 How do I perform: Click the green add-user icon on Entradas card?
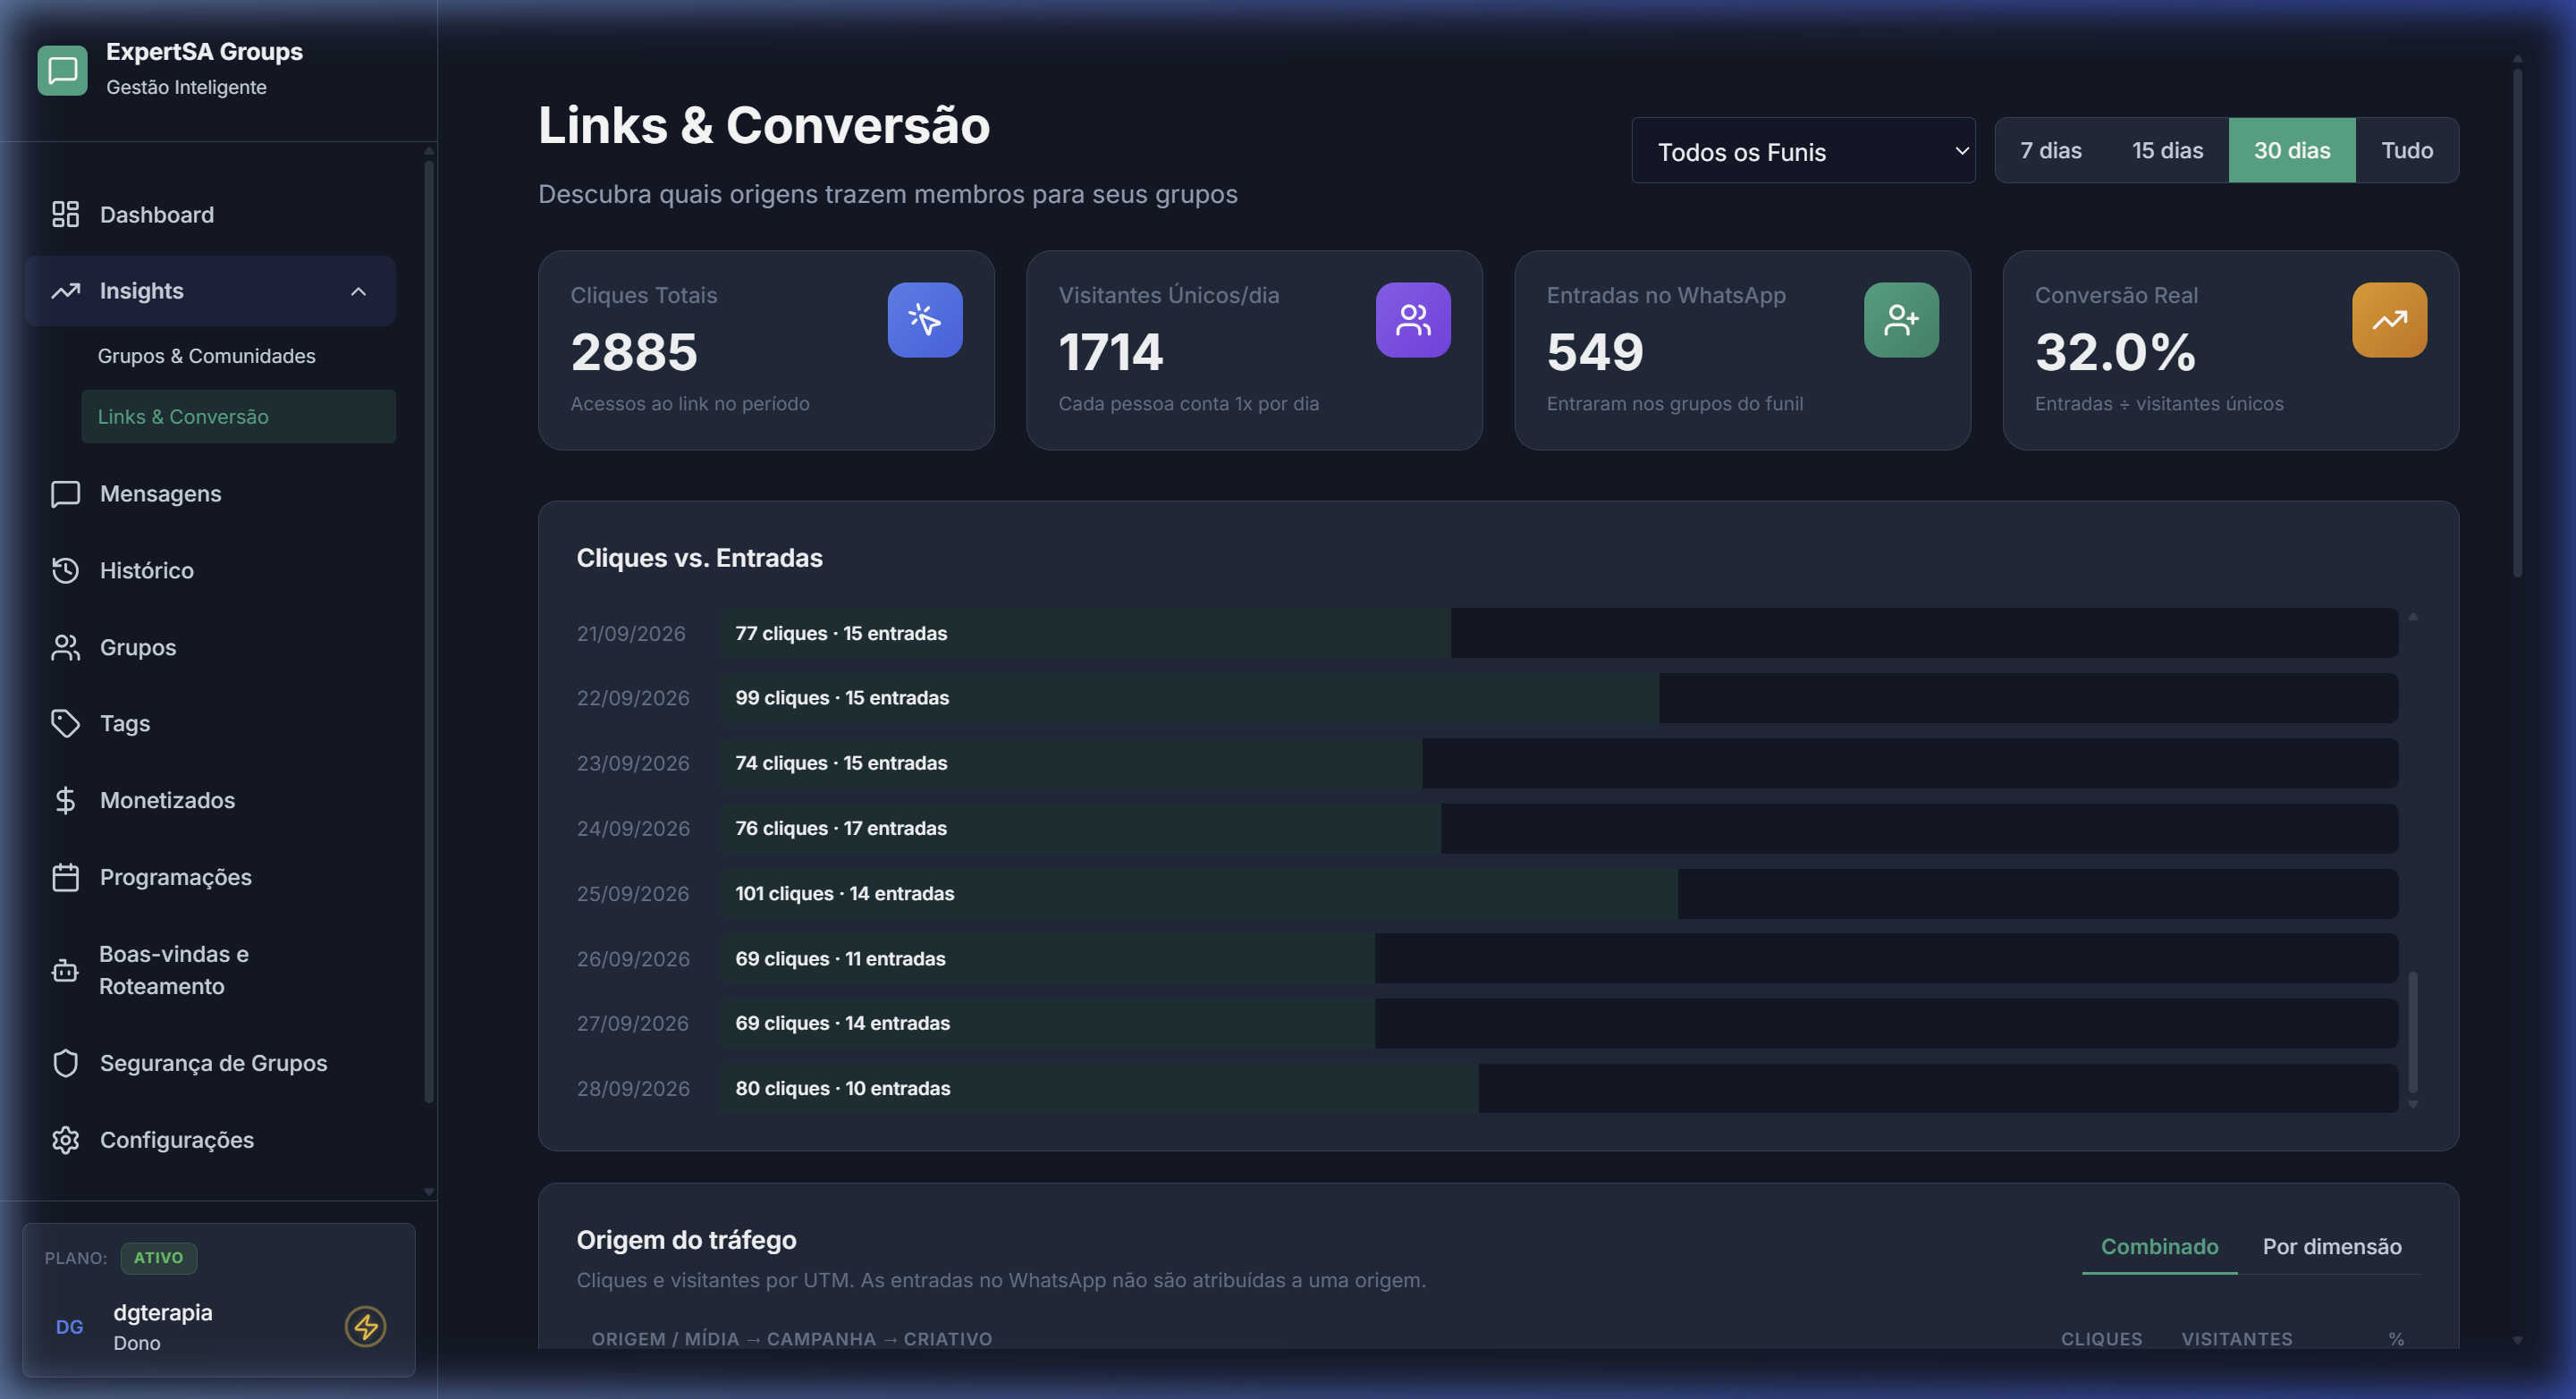point(1901,320)
